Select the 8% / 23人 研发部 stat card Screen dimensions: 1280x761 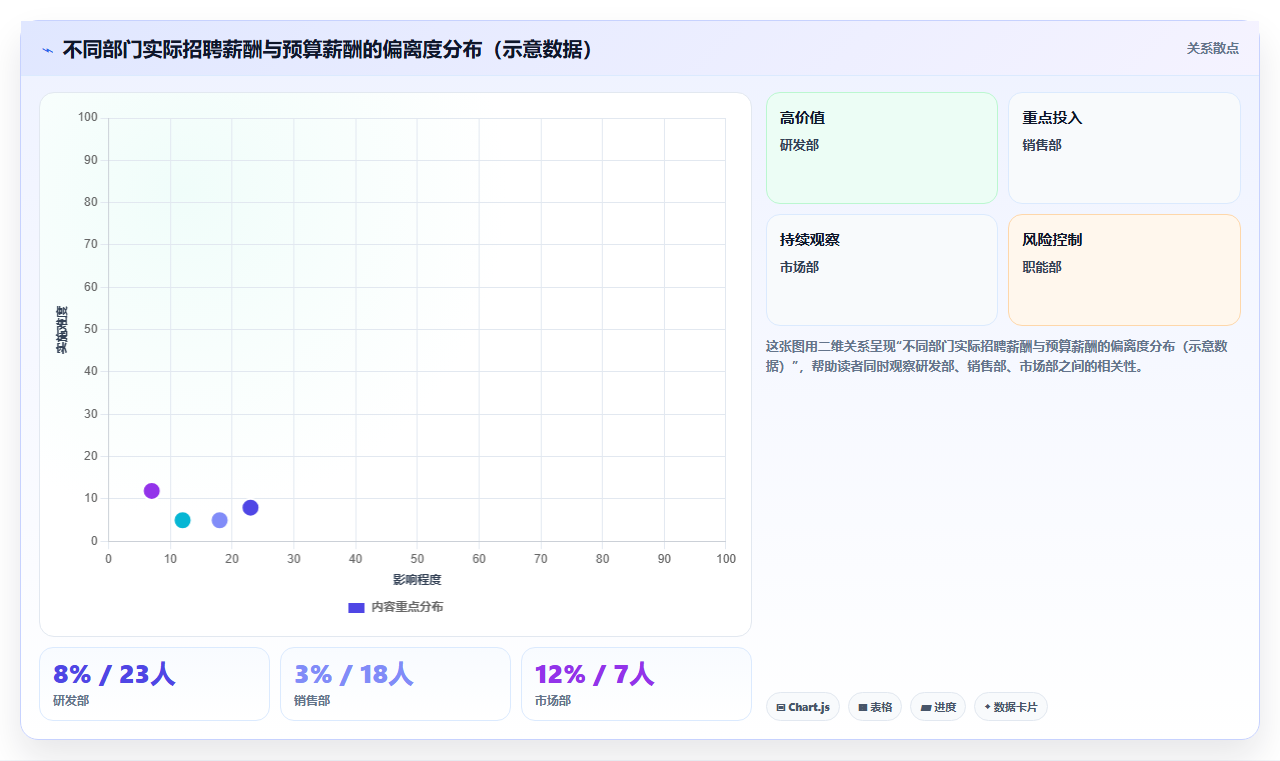coord(154,684)
